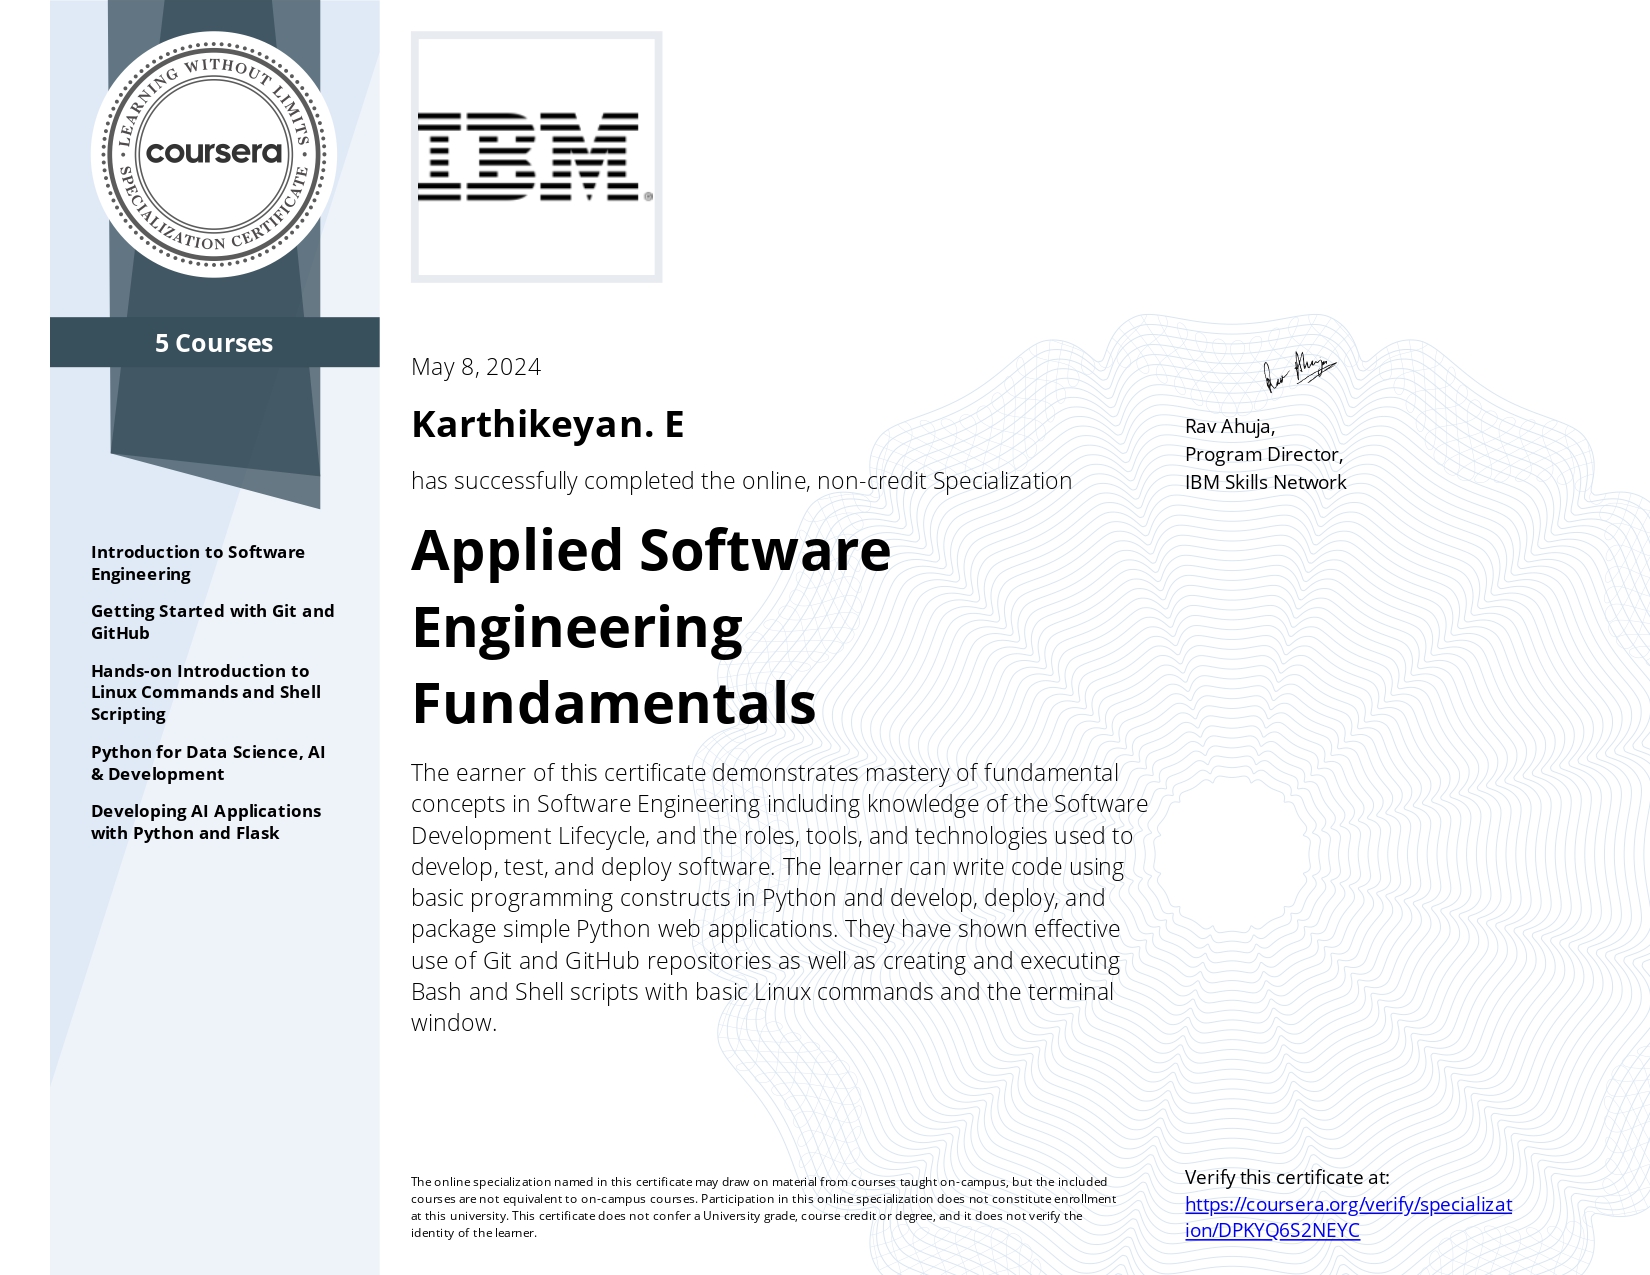Select Getting Started with Git and GitHub

coord(212,622)
